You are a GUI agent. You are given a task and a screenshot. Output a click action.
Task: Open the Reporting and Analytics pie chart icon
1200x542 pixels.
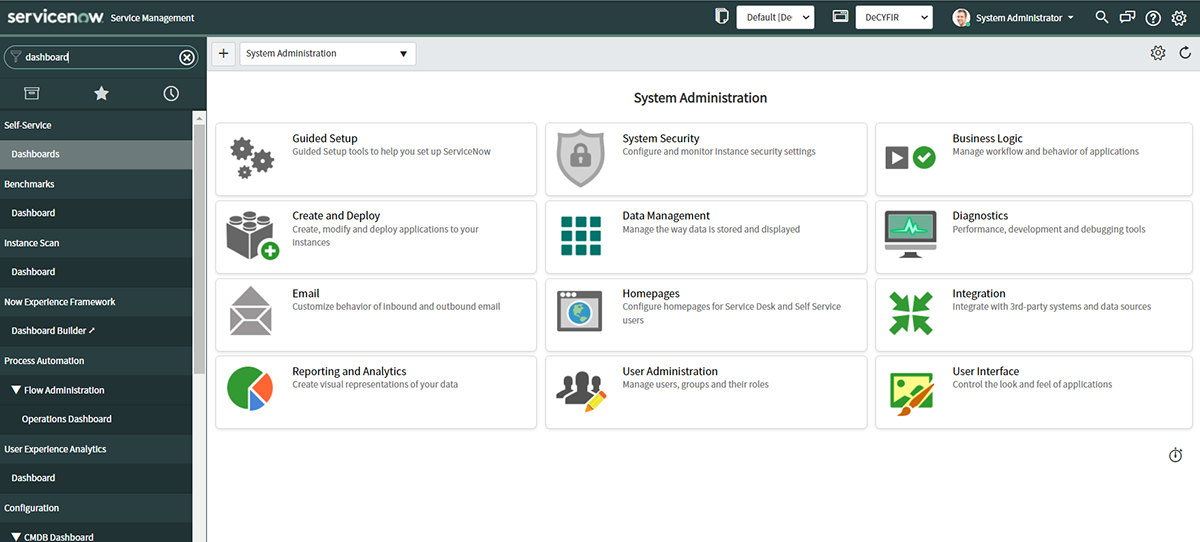pyautogui.click(x=250, y=389)
